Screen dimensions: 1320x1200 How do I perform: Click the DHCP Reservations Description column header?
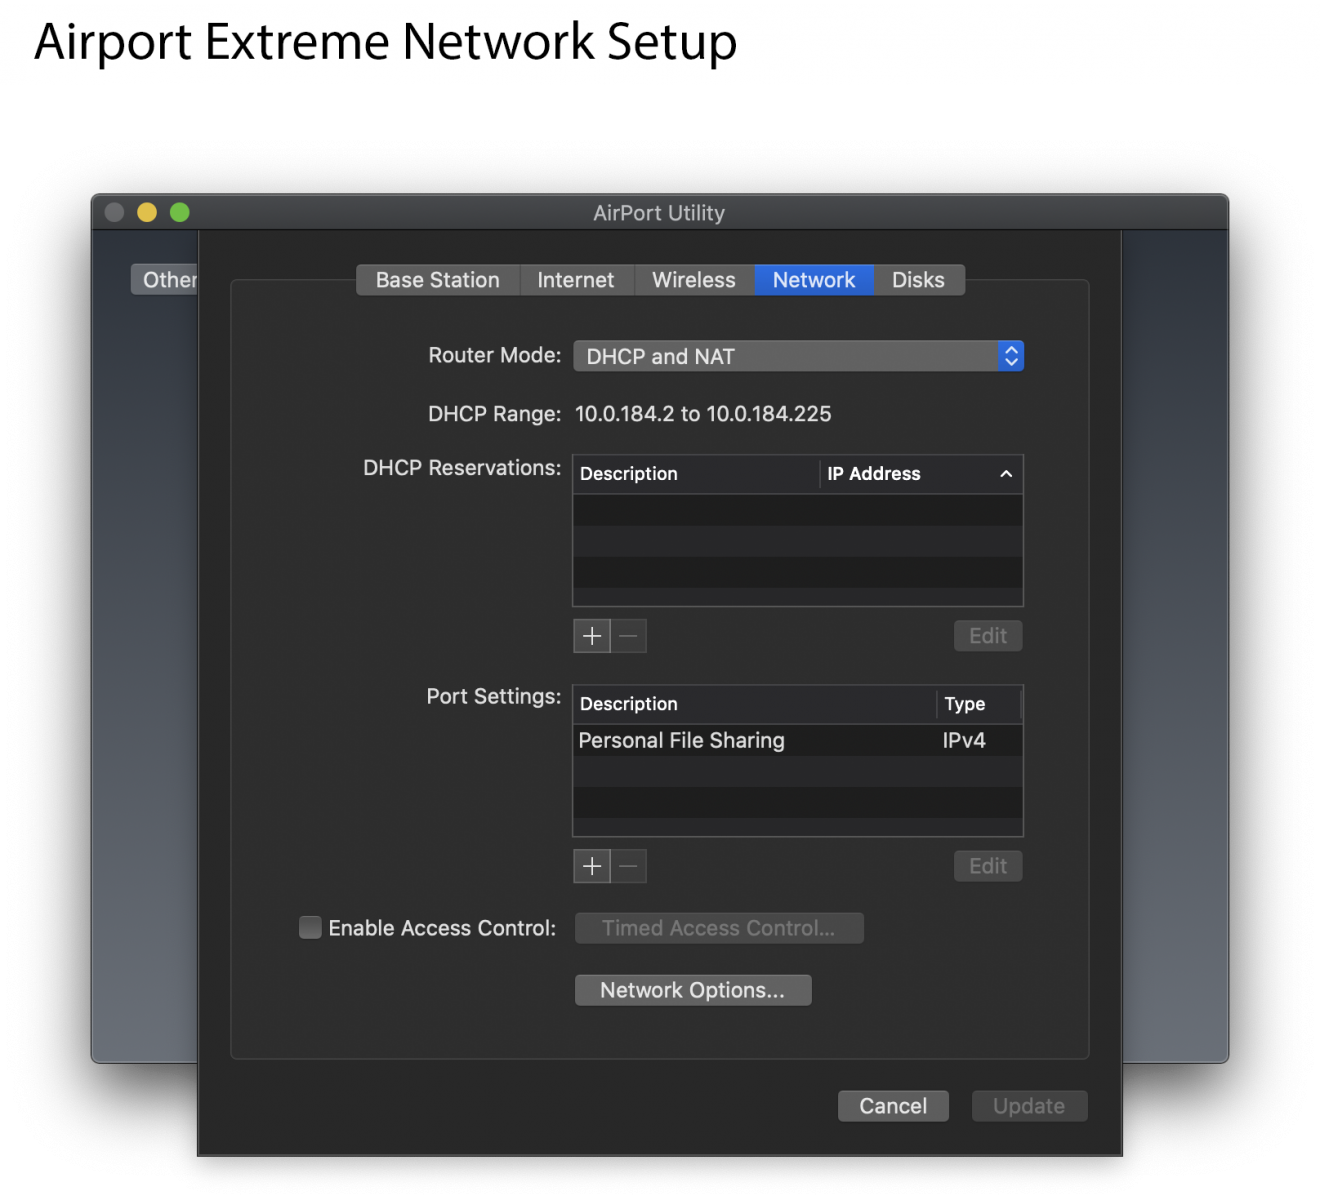(x=696, y=474)
